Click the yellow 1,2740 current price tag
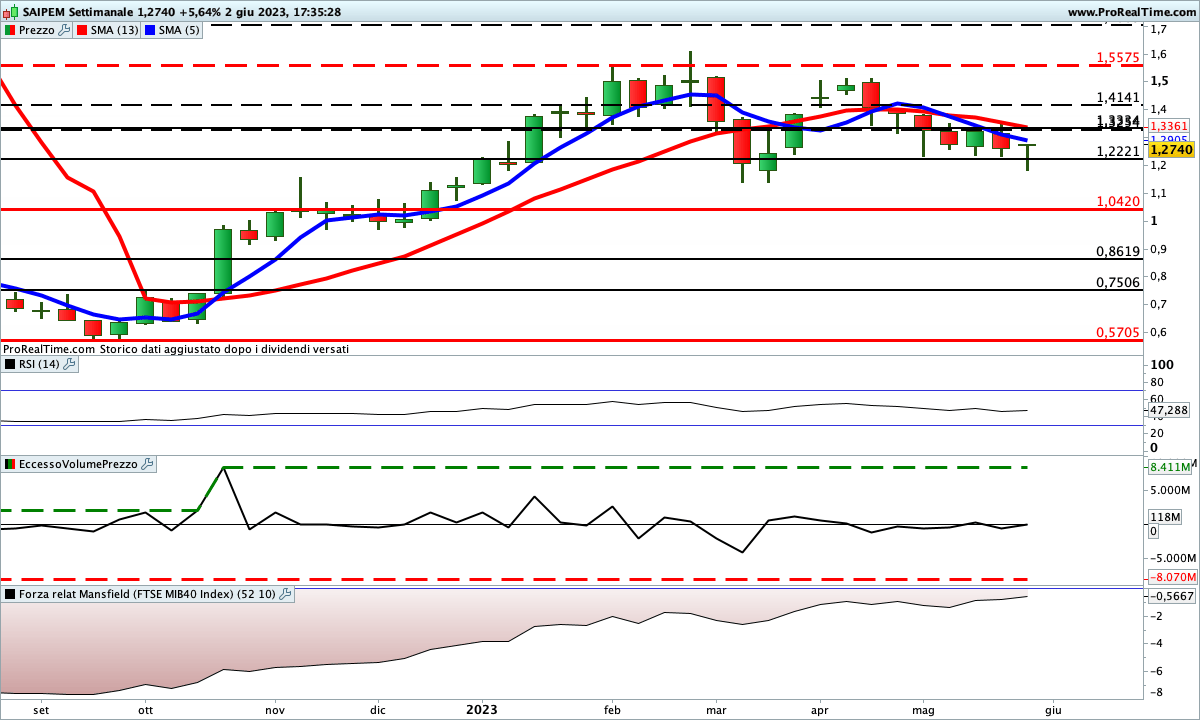1200x720 pixels. [x=1170, y=150]
